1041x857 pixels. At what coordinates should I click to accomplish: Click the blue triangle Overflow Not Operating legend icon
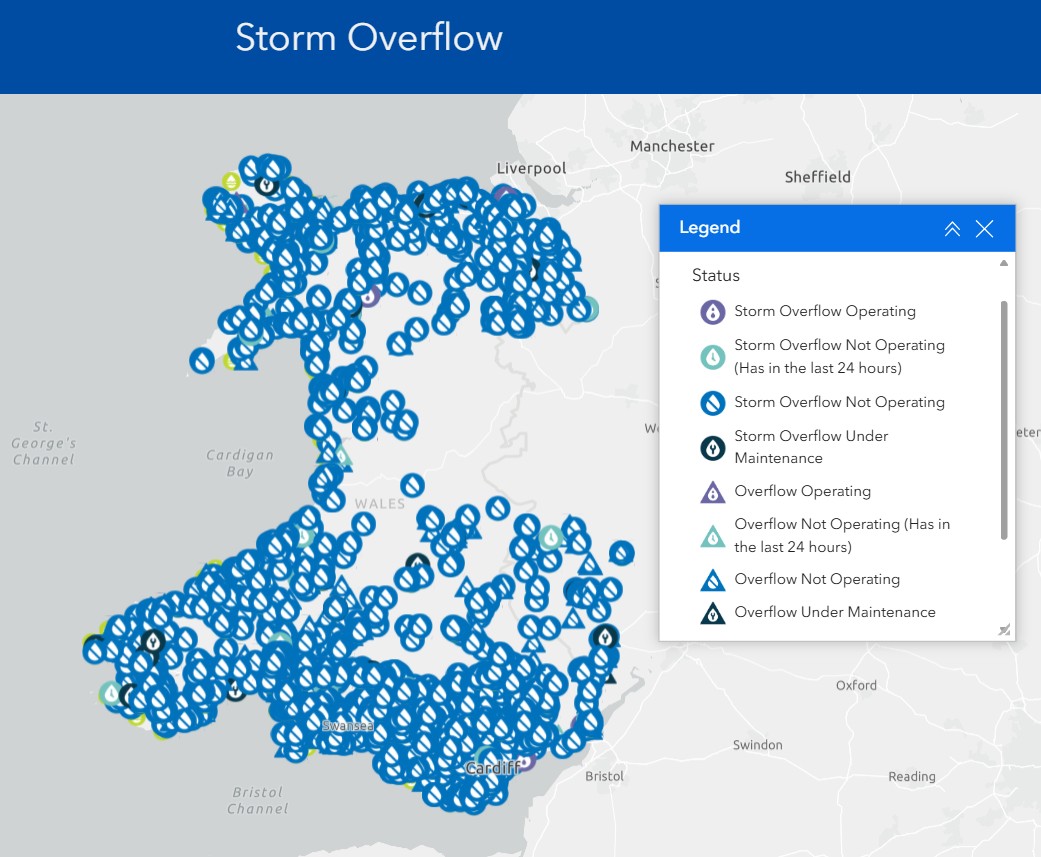pos(712,580)
